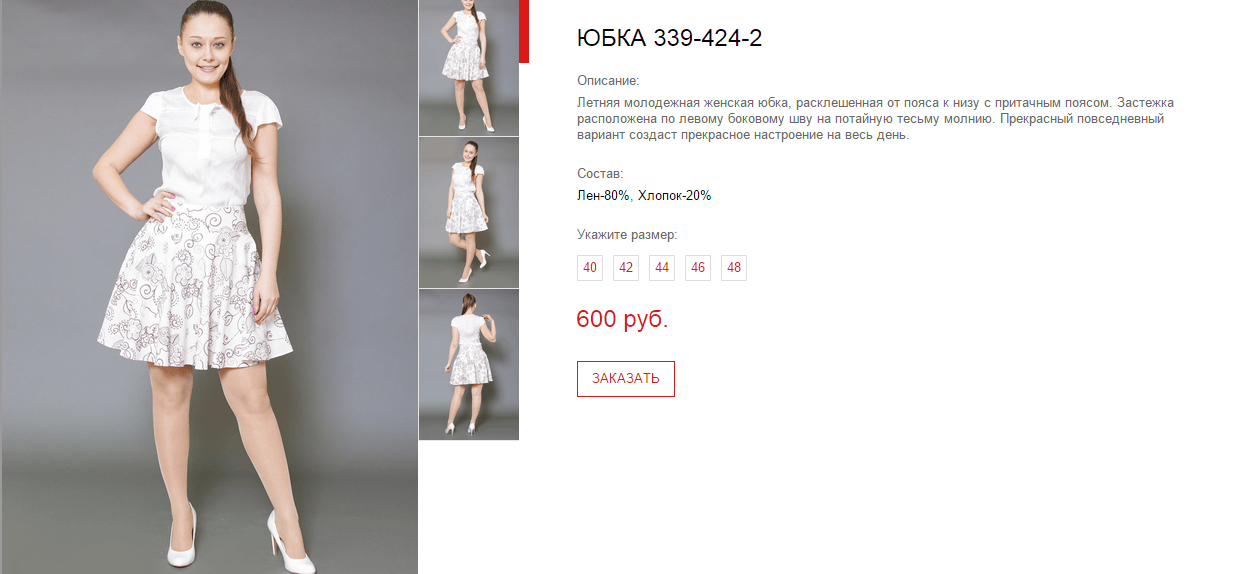
Task: Click the Лен-80%, Хлопок-20% composition text
Action: (x=644, y=196)
